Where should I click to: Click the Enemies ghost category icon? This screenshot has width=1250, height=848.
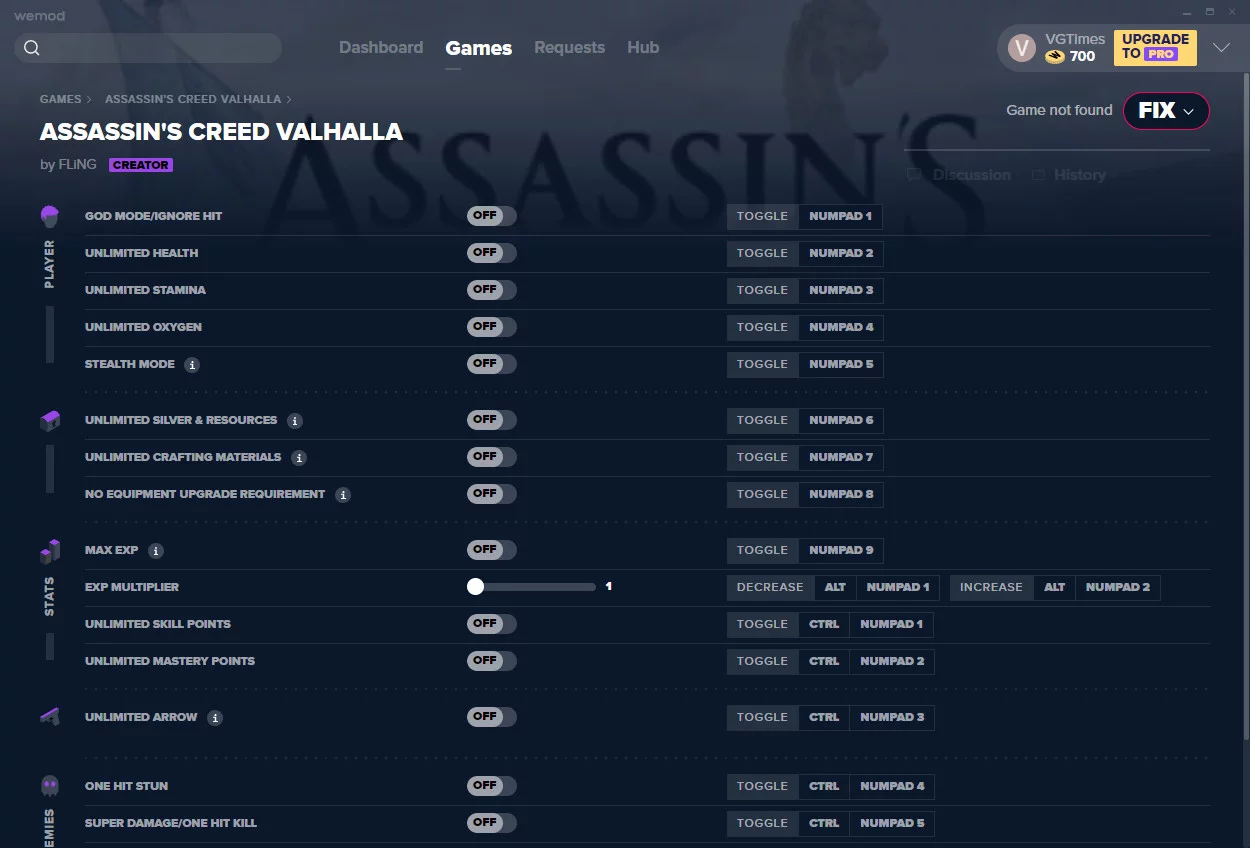50,786
